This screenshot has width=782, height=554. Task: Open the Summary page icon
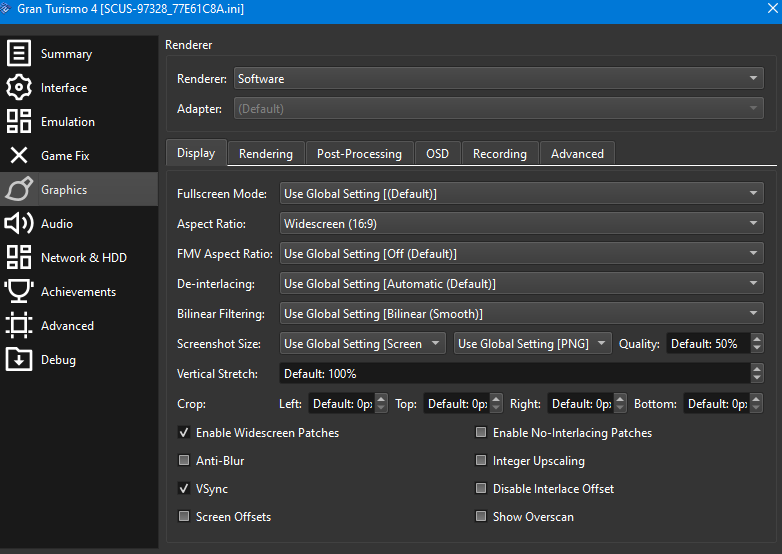tap(19, 53)
